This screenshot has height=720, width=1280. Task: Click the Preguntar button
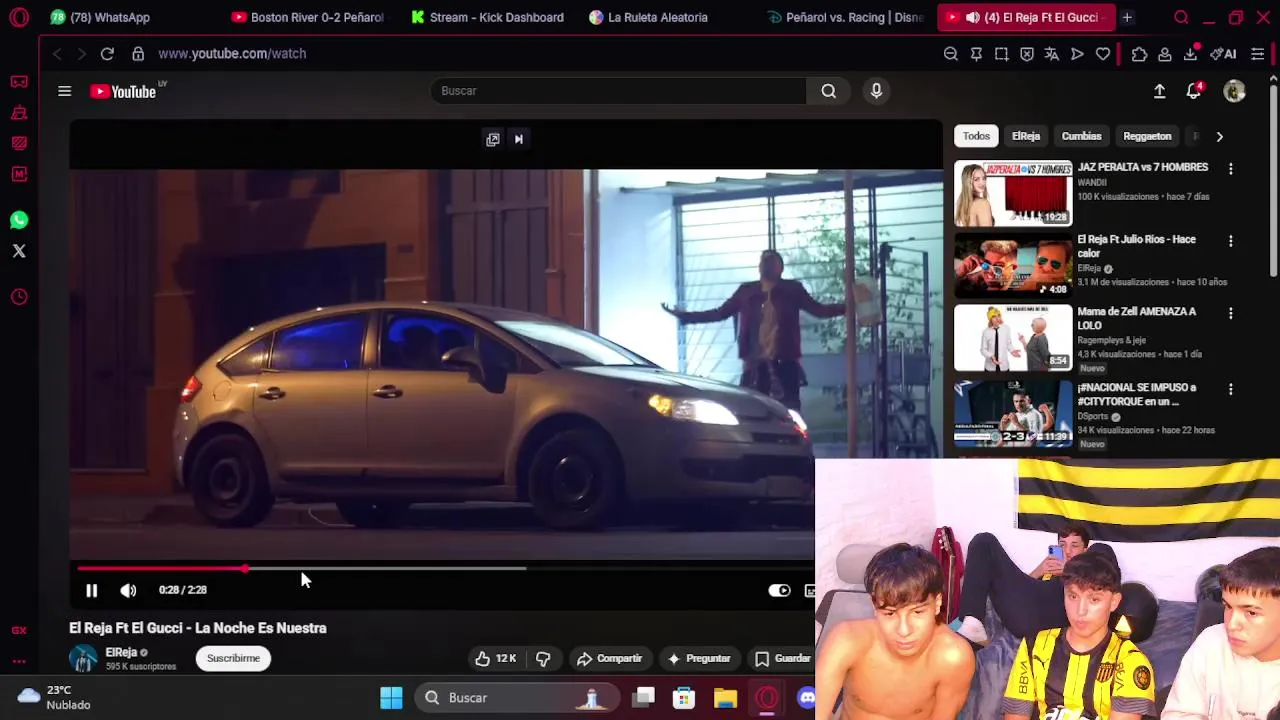[x=698, y=658]
